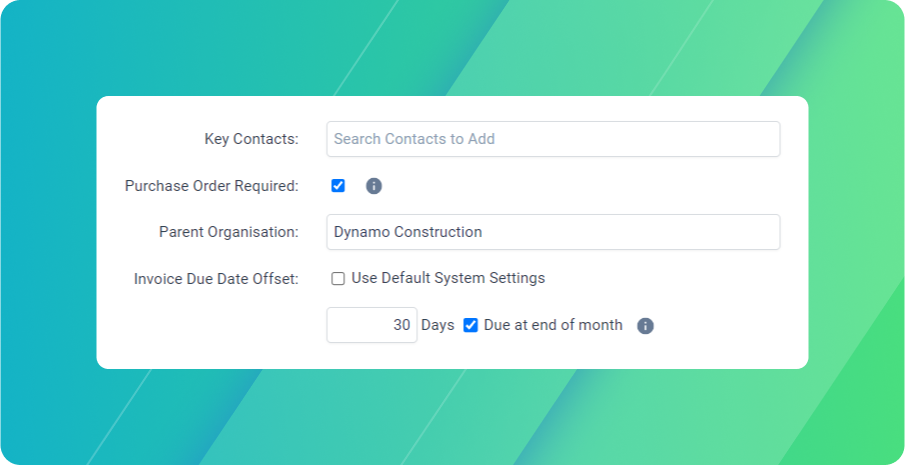
Task: Click the value 30 in the offset box
Action: click(x=401, y=325)
